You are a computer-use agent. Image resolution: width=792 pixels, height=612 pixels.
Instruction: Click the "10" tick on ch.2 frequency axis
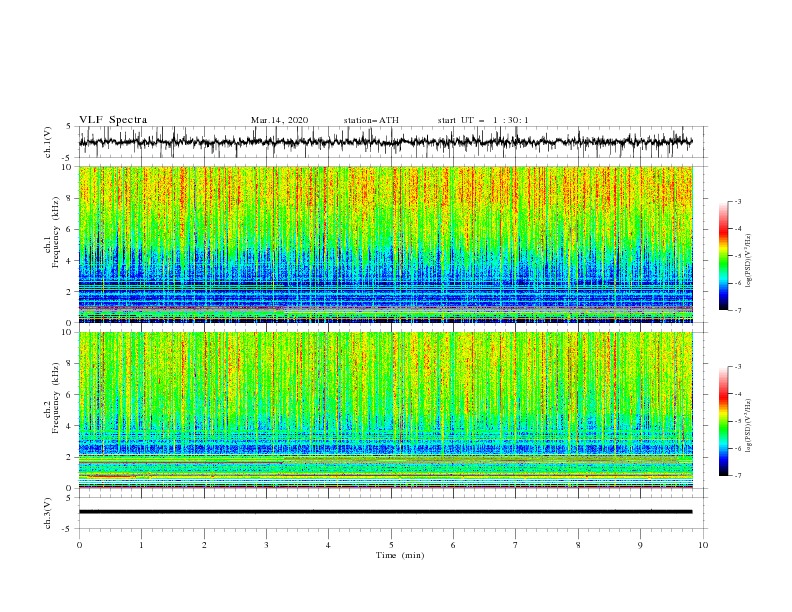point(68,332)
